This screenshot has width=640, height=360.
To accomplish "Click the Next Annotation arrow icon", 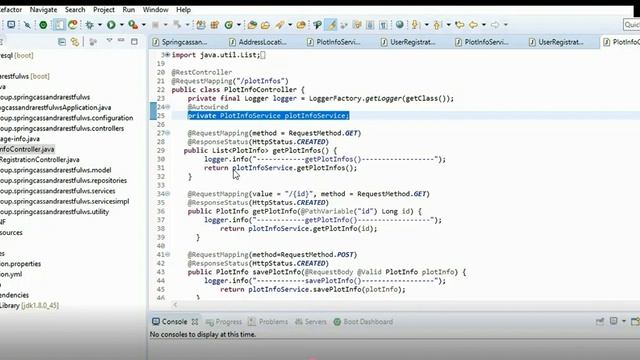I will coord(415,25).
